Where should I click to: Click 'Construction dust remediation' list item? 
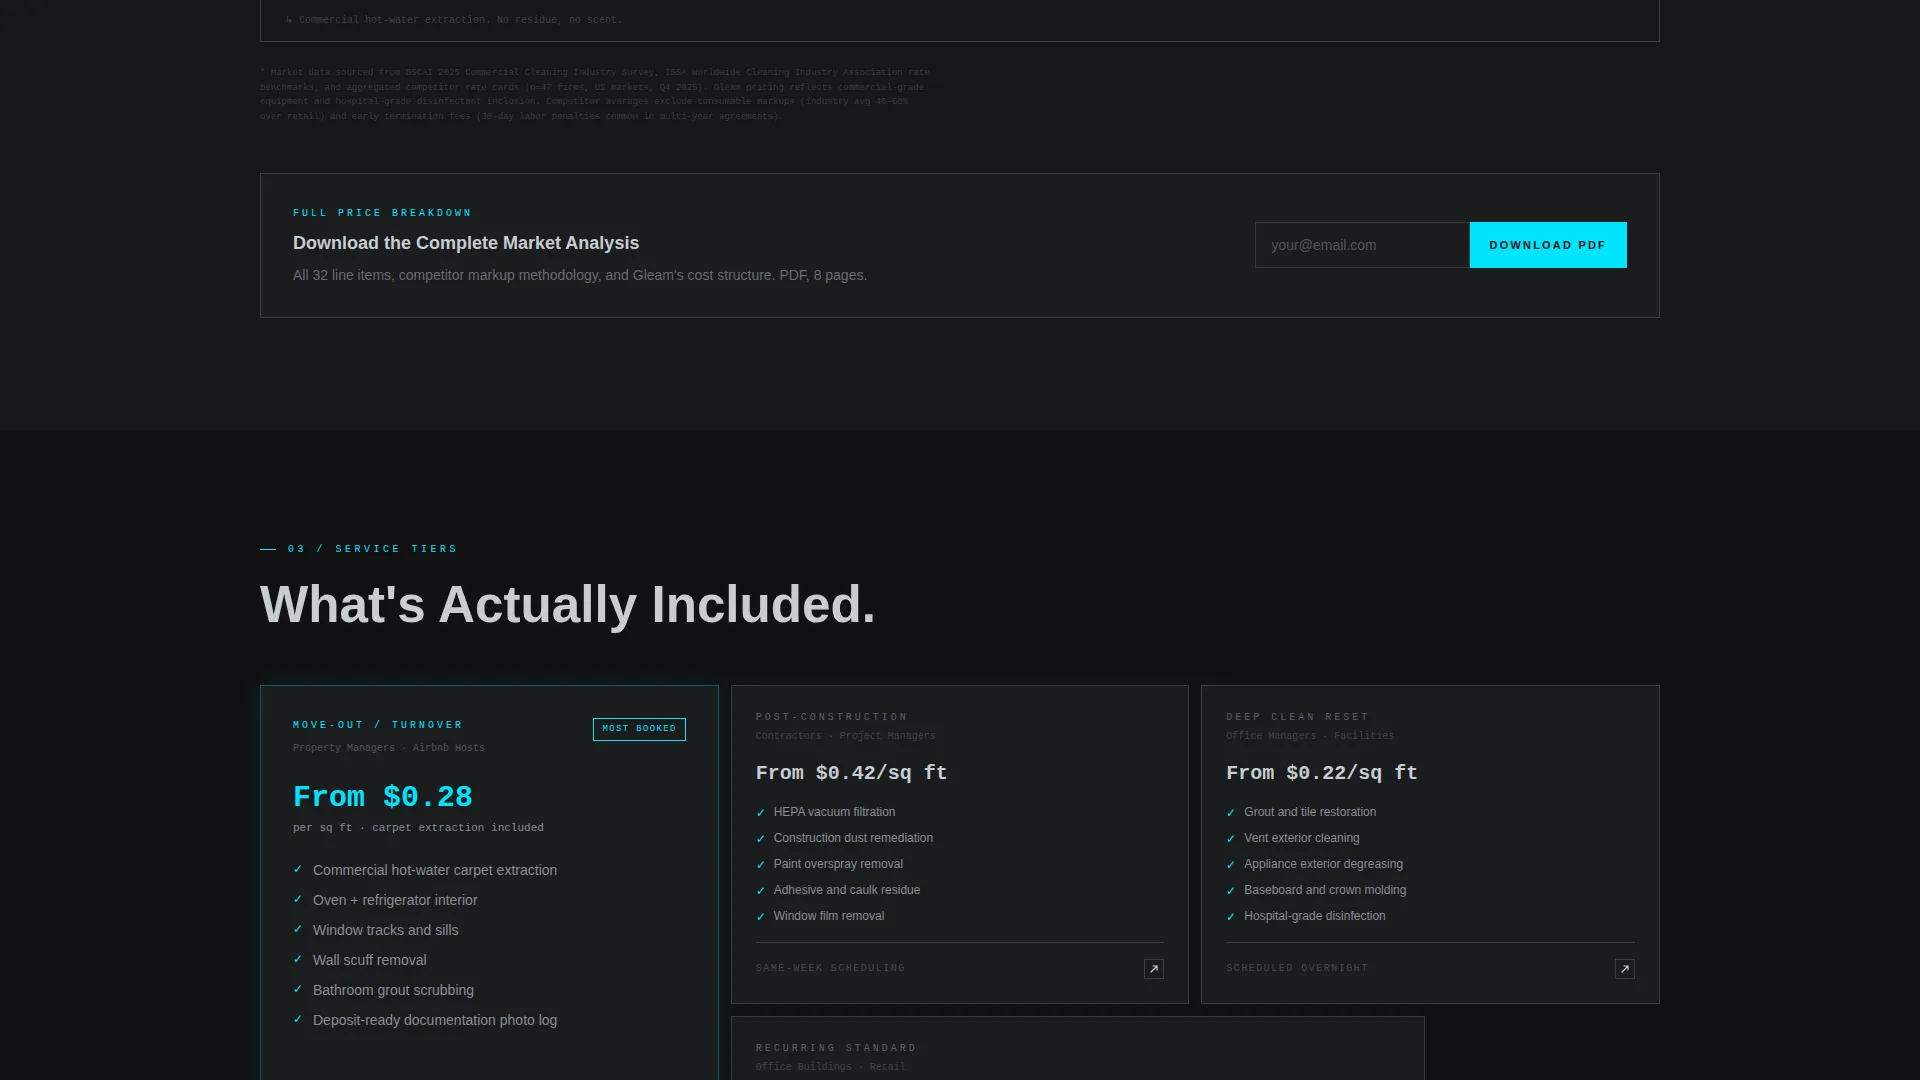pyautogui.click(x=853, y=838)
